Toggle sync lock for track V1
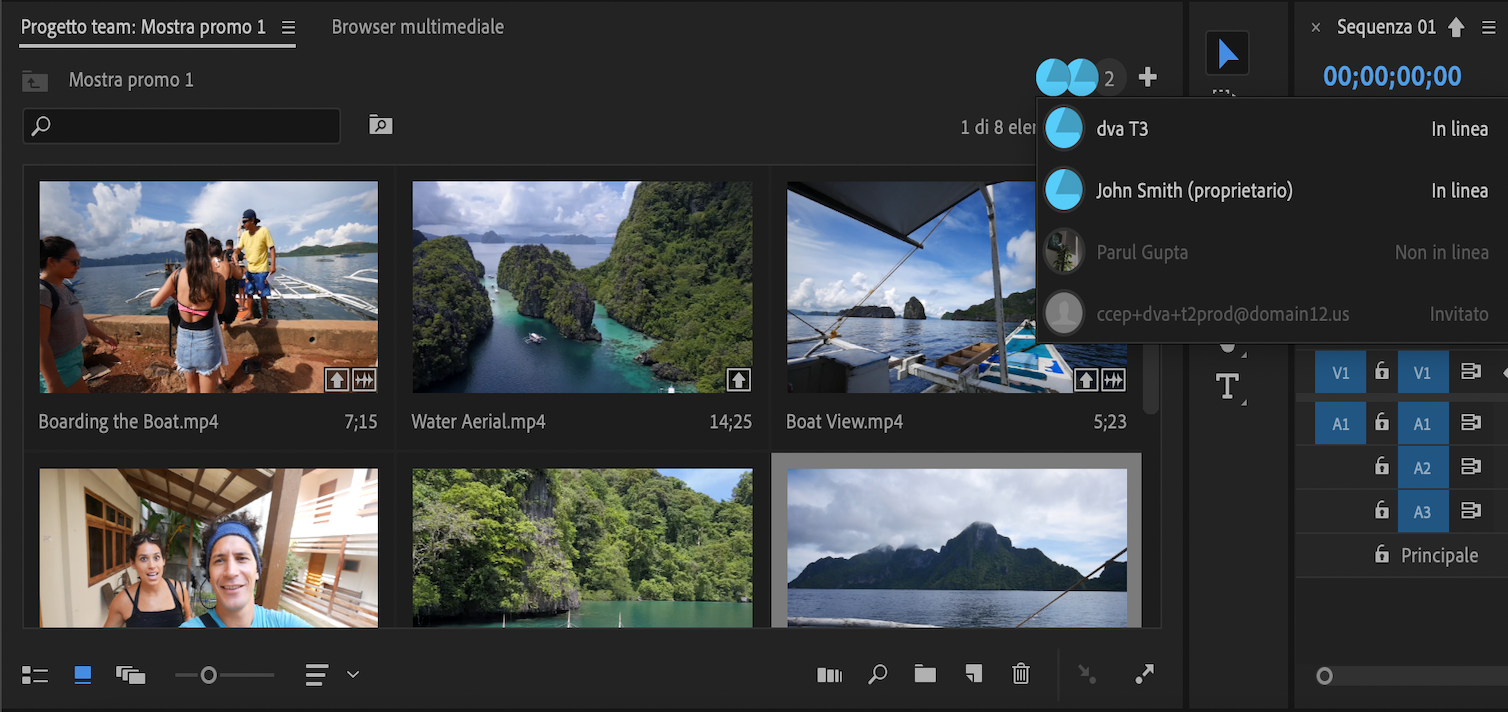Image resolution: width=1508 pixels, height=712 pixels. (1470, 372)
